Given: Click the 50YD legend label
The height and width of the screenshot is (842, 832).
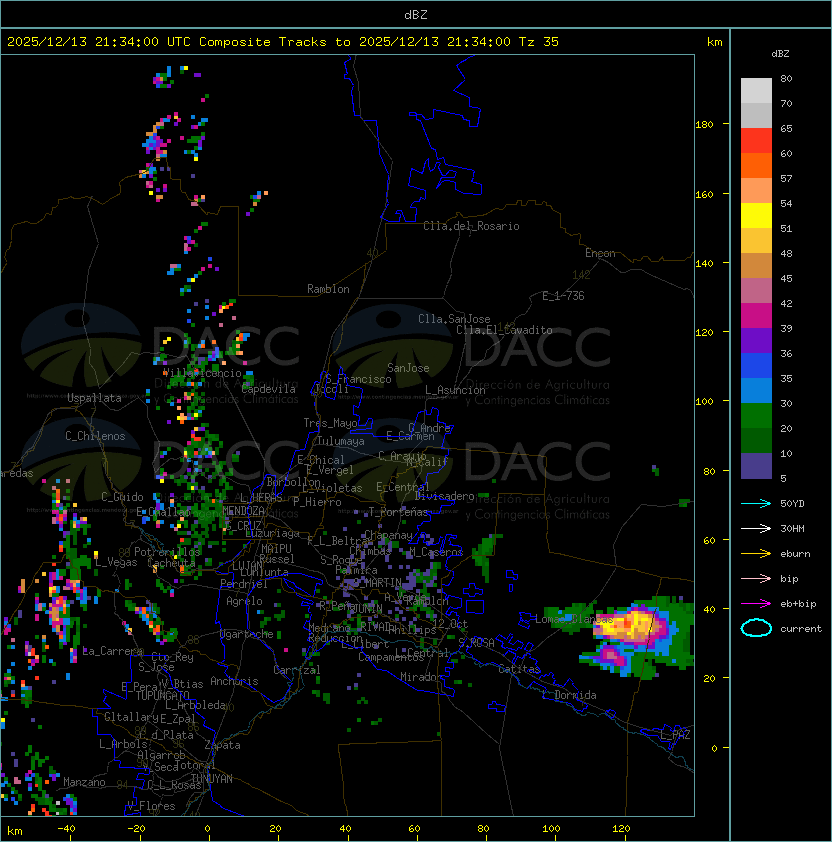Looking at the screenshot, I should tap(792, 504).
